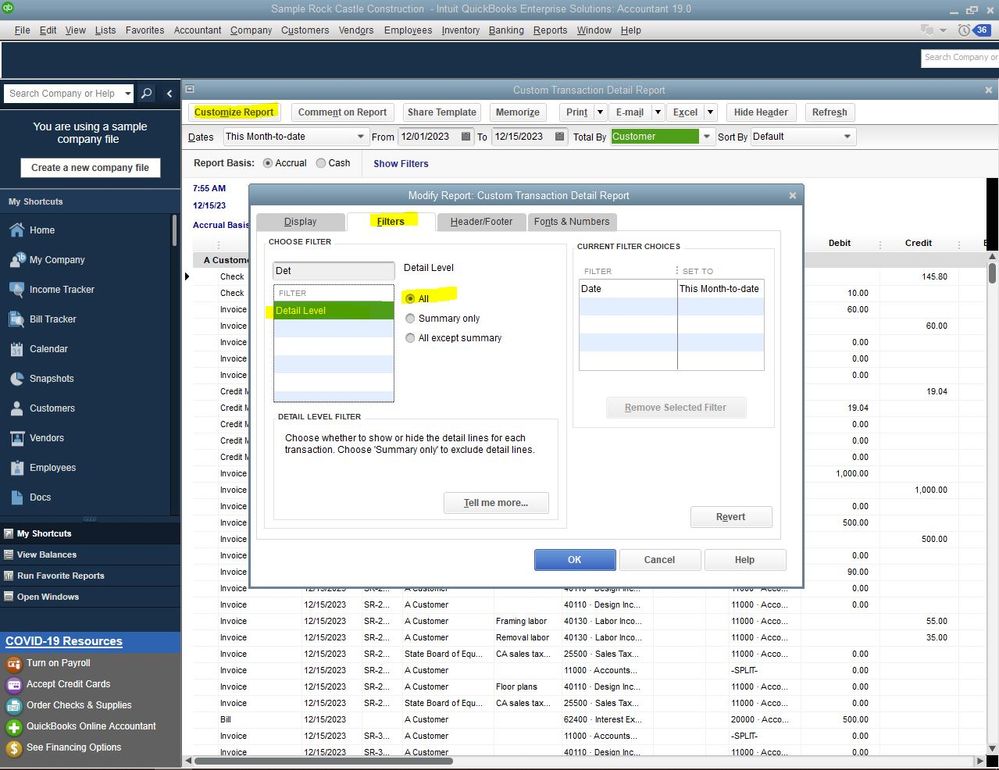Click the Open Windows panel icon
This screenshot has height=770, width=999.
pyautogui.click(x=8, y=597)
